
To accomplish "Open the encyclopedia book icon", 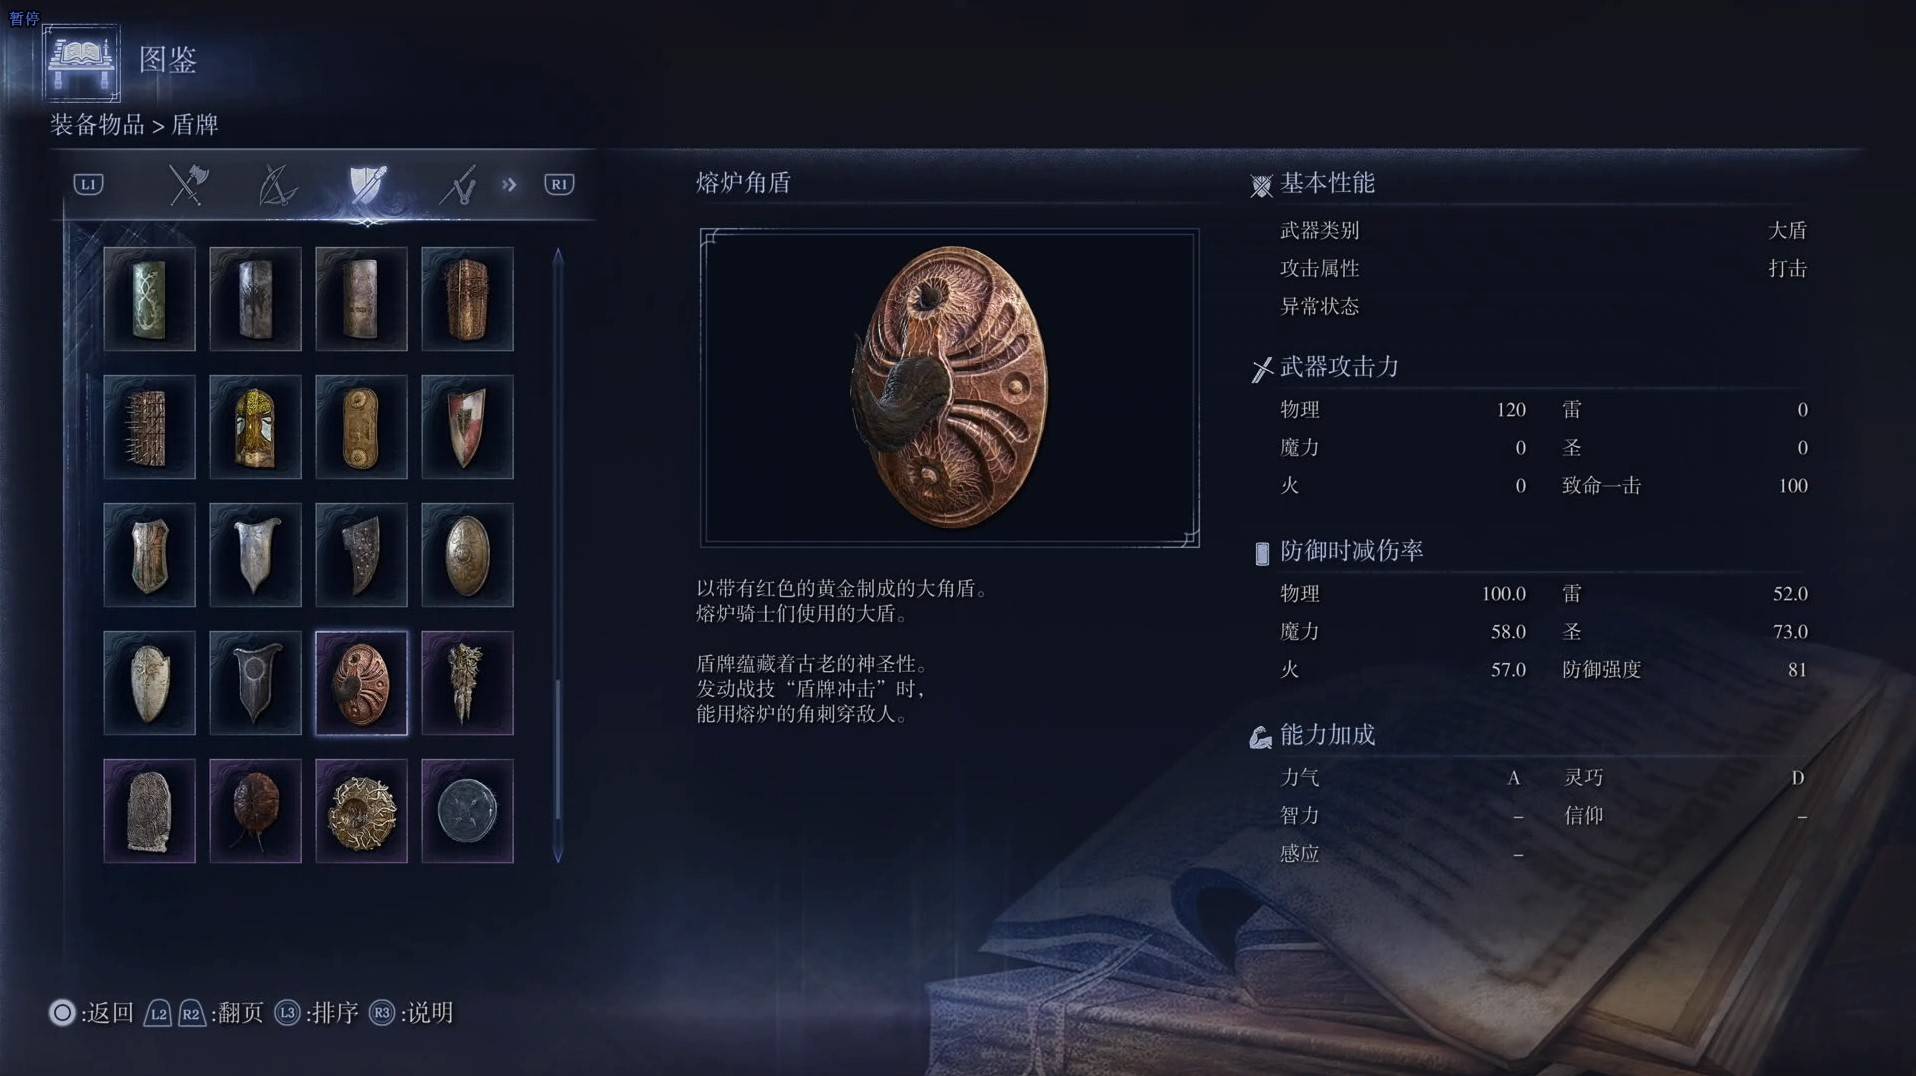I will point(81,63).
